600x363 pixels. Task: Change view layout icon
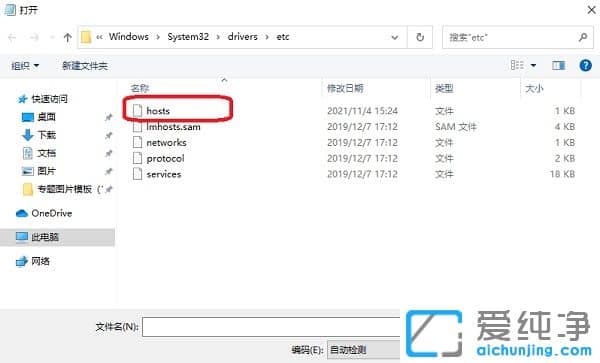click(517, 65)
